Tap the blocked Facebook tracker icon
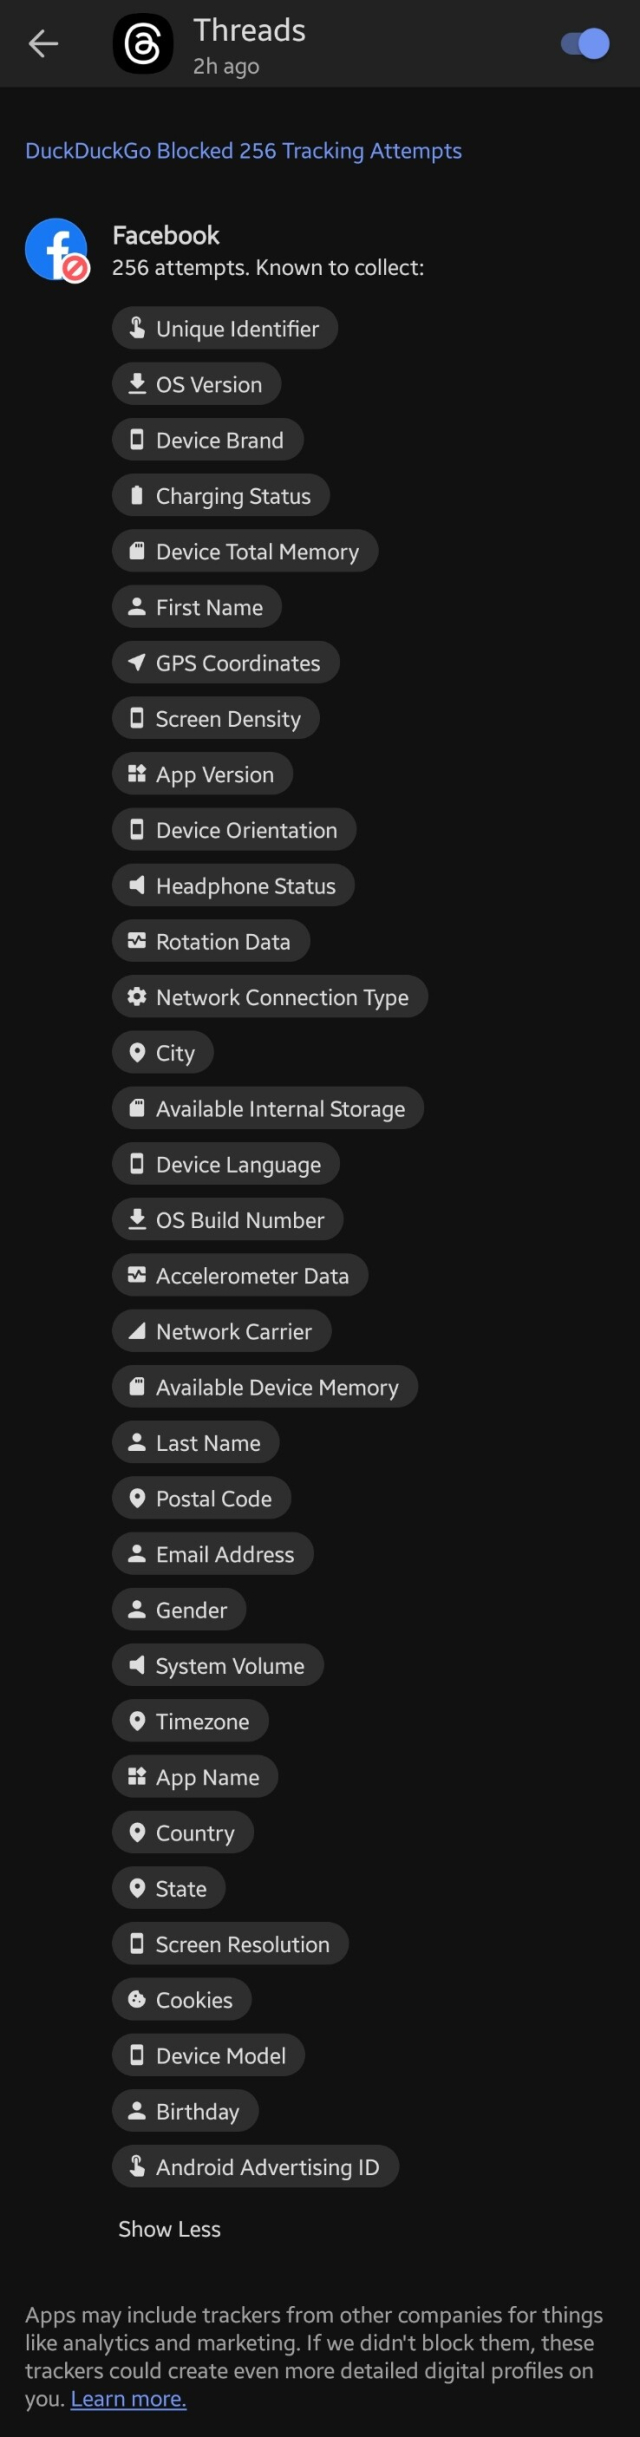The height and width of the screenshot is (2437, 640). 57,250
